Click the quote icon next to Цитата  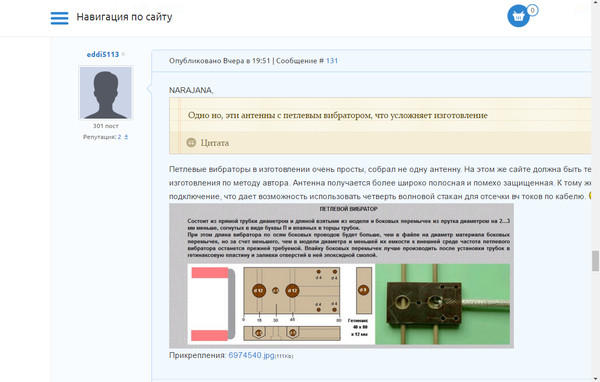tap(191, 143)
